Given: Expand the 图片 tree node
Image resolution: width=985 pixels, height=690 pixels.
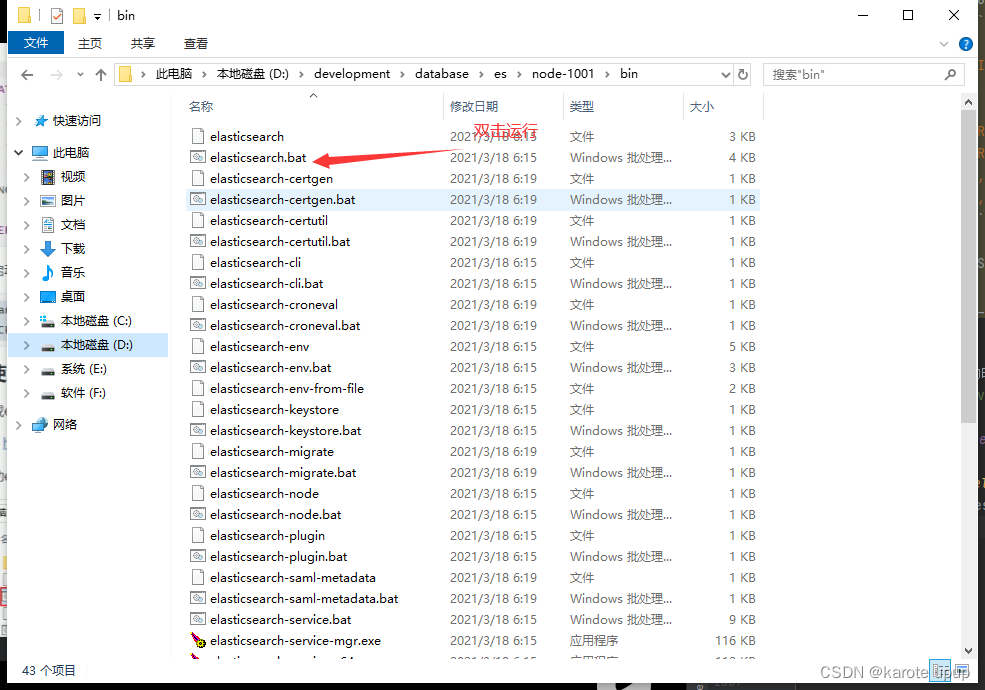Looking at the screenshot, I should (x=26, y=201).
